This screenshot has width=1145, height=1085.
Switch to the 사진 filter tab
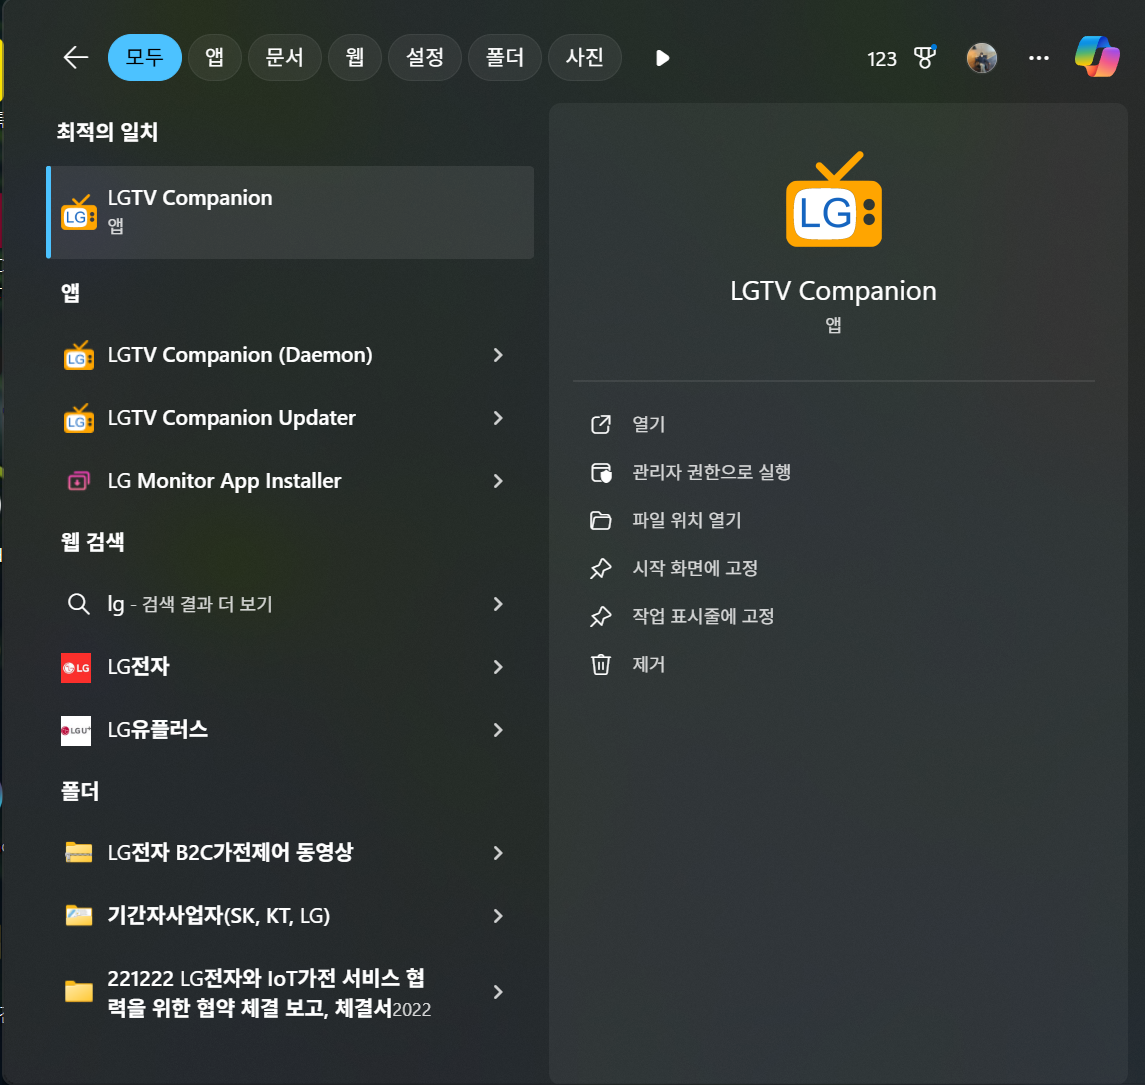[x=585, y=57]
